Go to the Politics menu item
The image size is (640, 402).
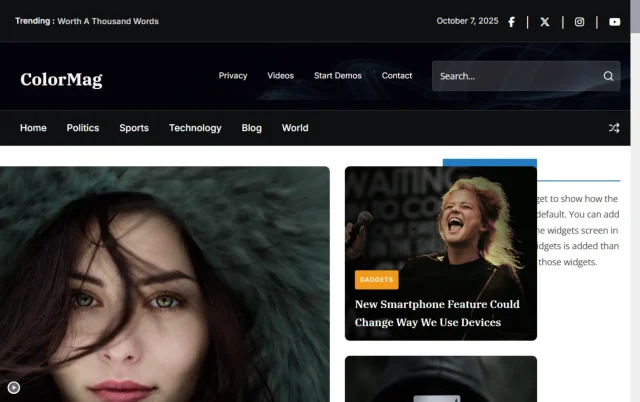[83, 128]
